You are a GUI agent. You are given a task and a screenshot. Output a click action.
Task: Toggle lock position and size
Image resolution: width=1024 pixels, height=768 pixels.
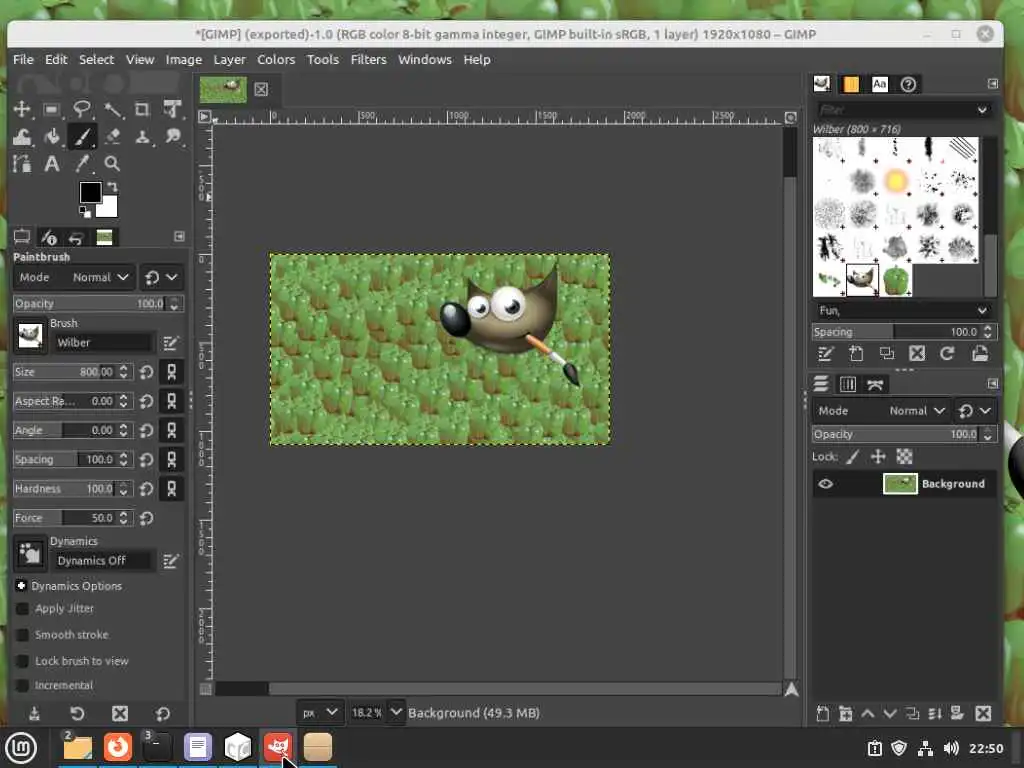click(878, 457)
